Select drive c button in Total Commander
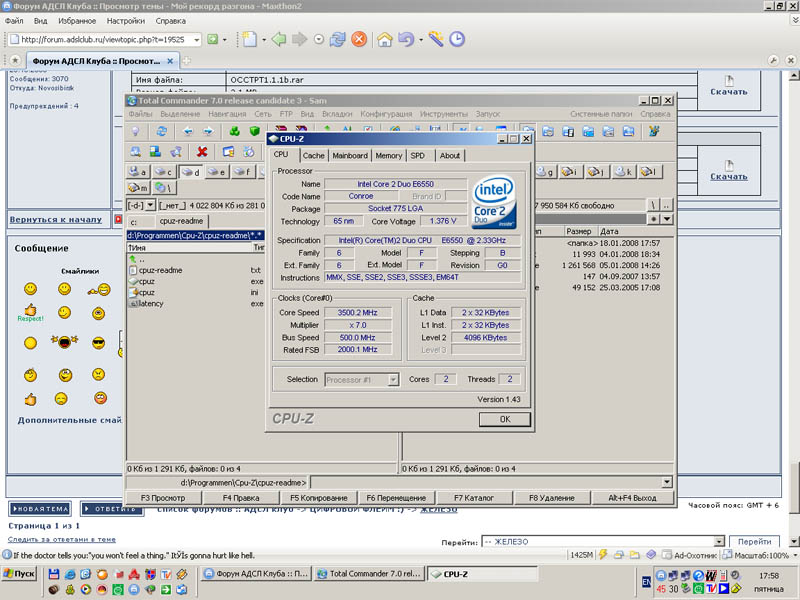Image resolution: width=800 pixels, height=600 pixels. tap(163, 172)
